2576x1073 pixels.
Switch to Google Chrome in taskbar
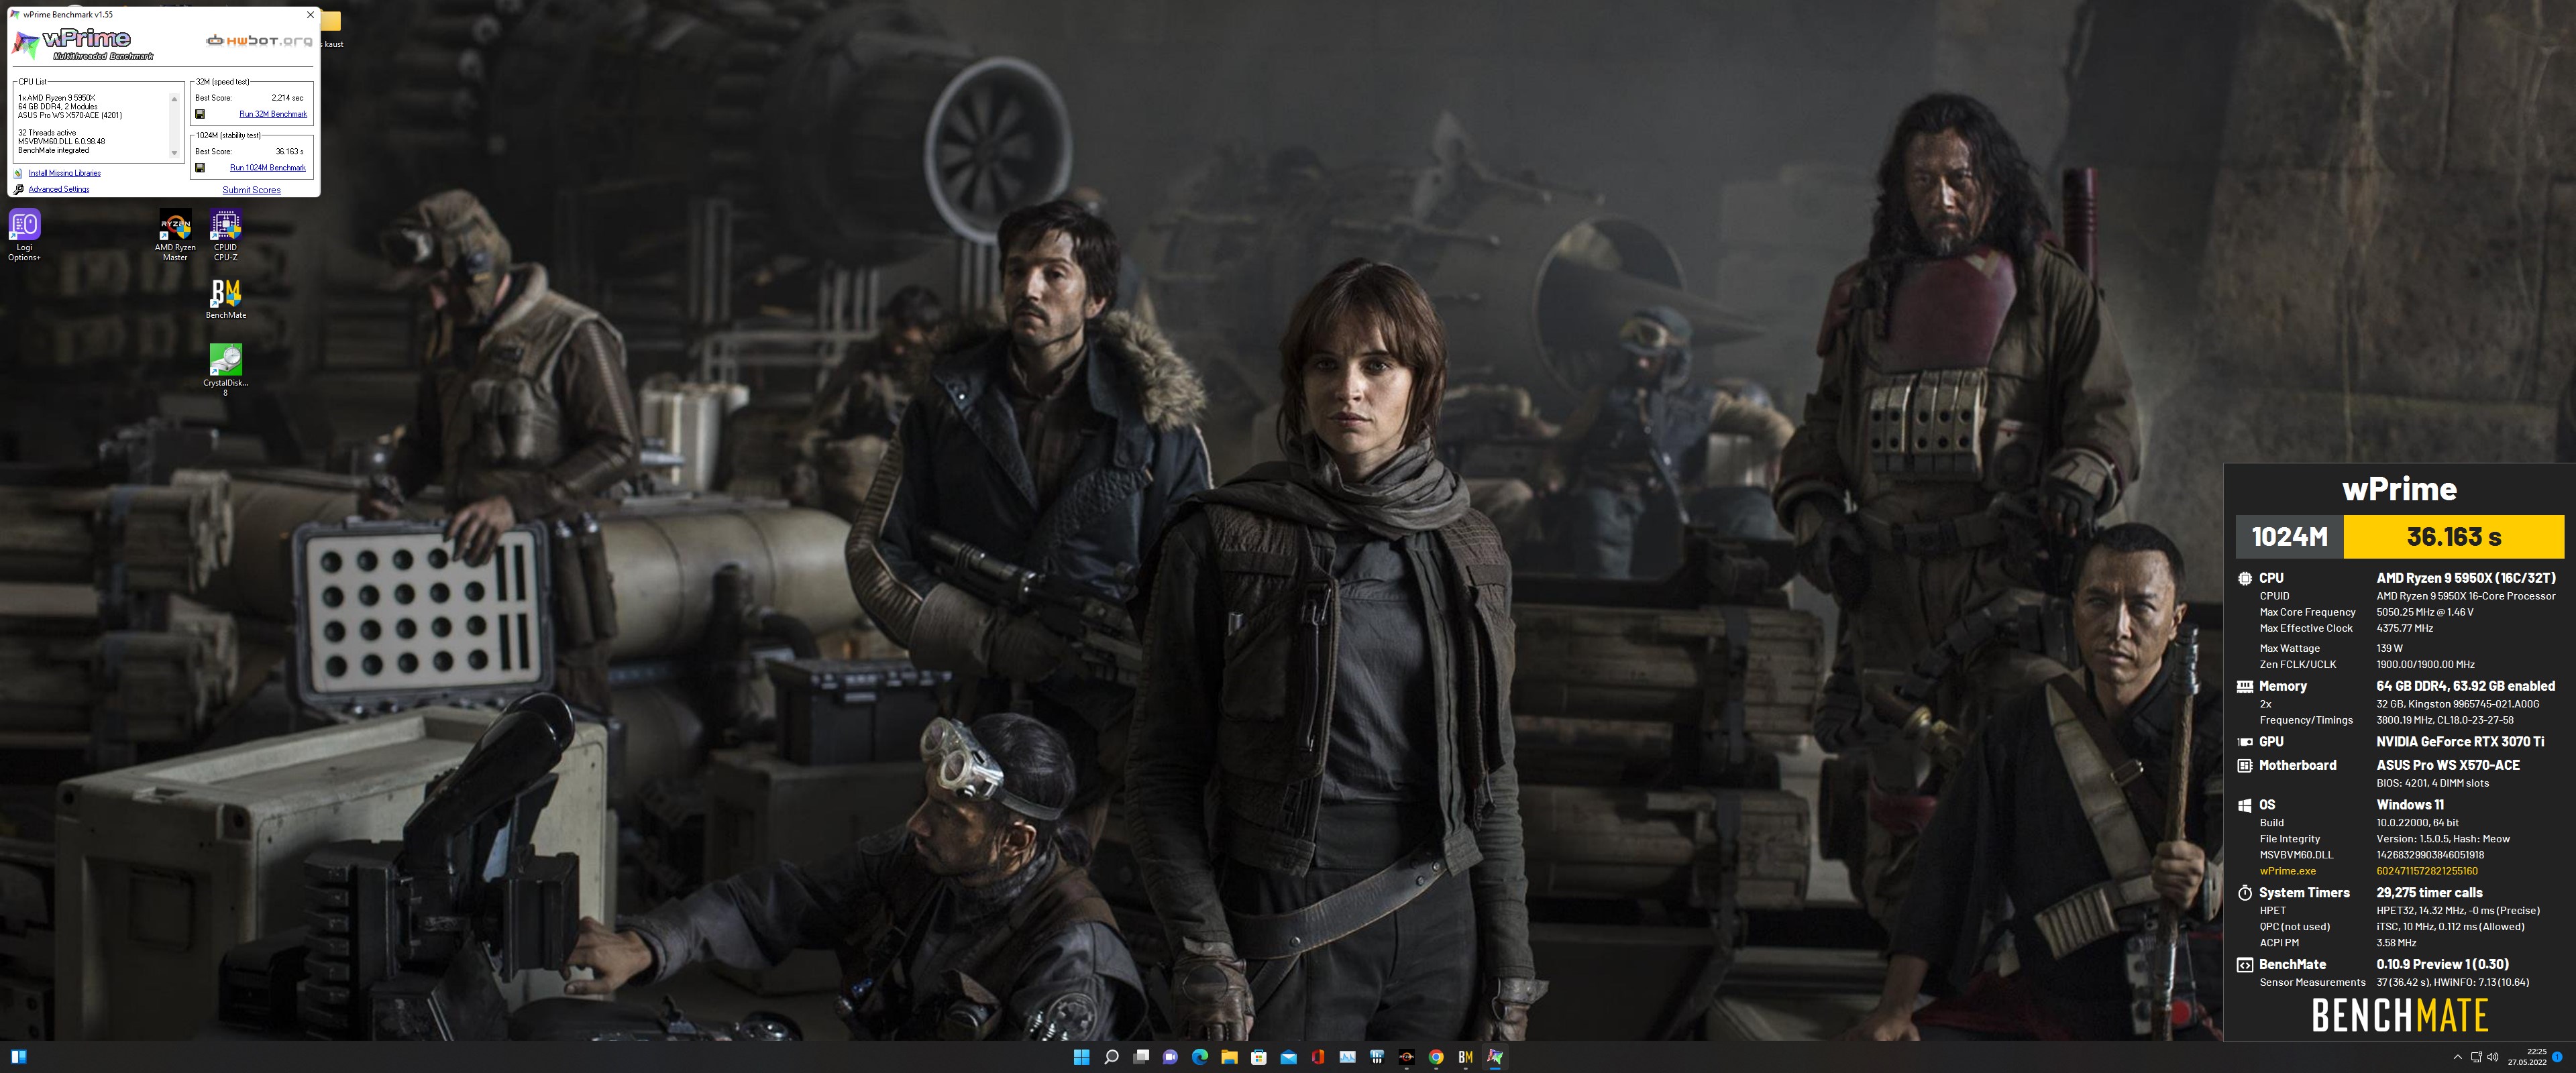[1436, 1057]
